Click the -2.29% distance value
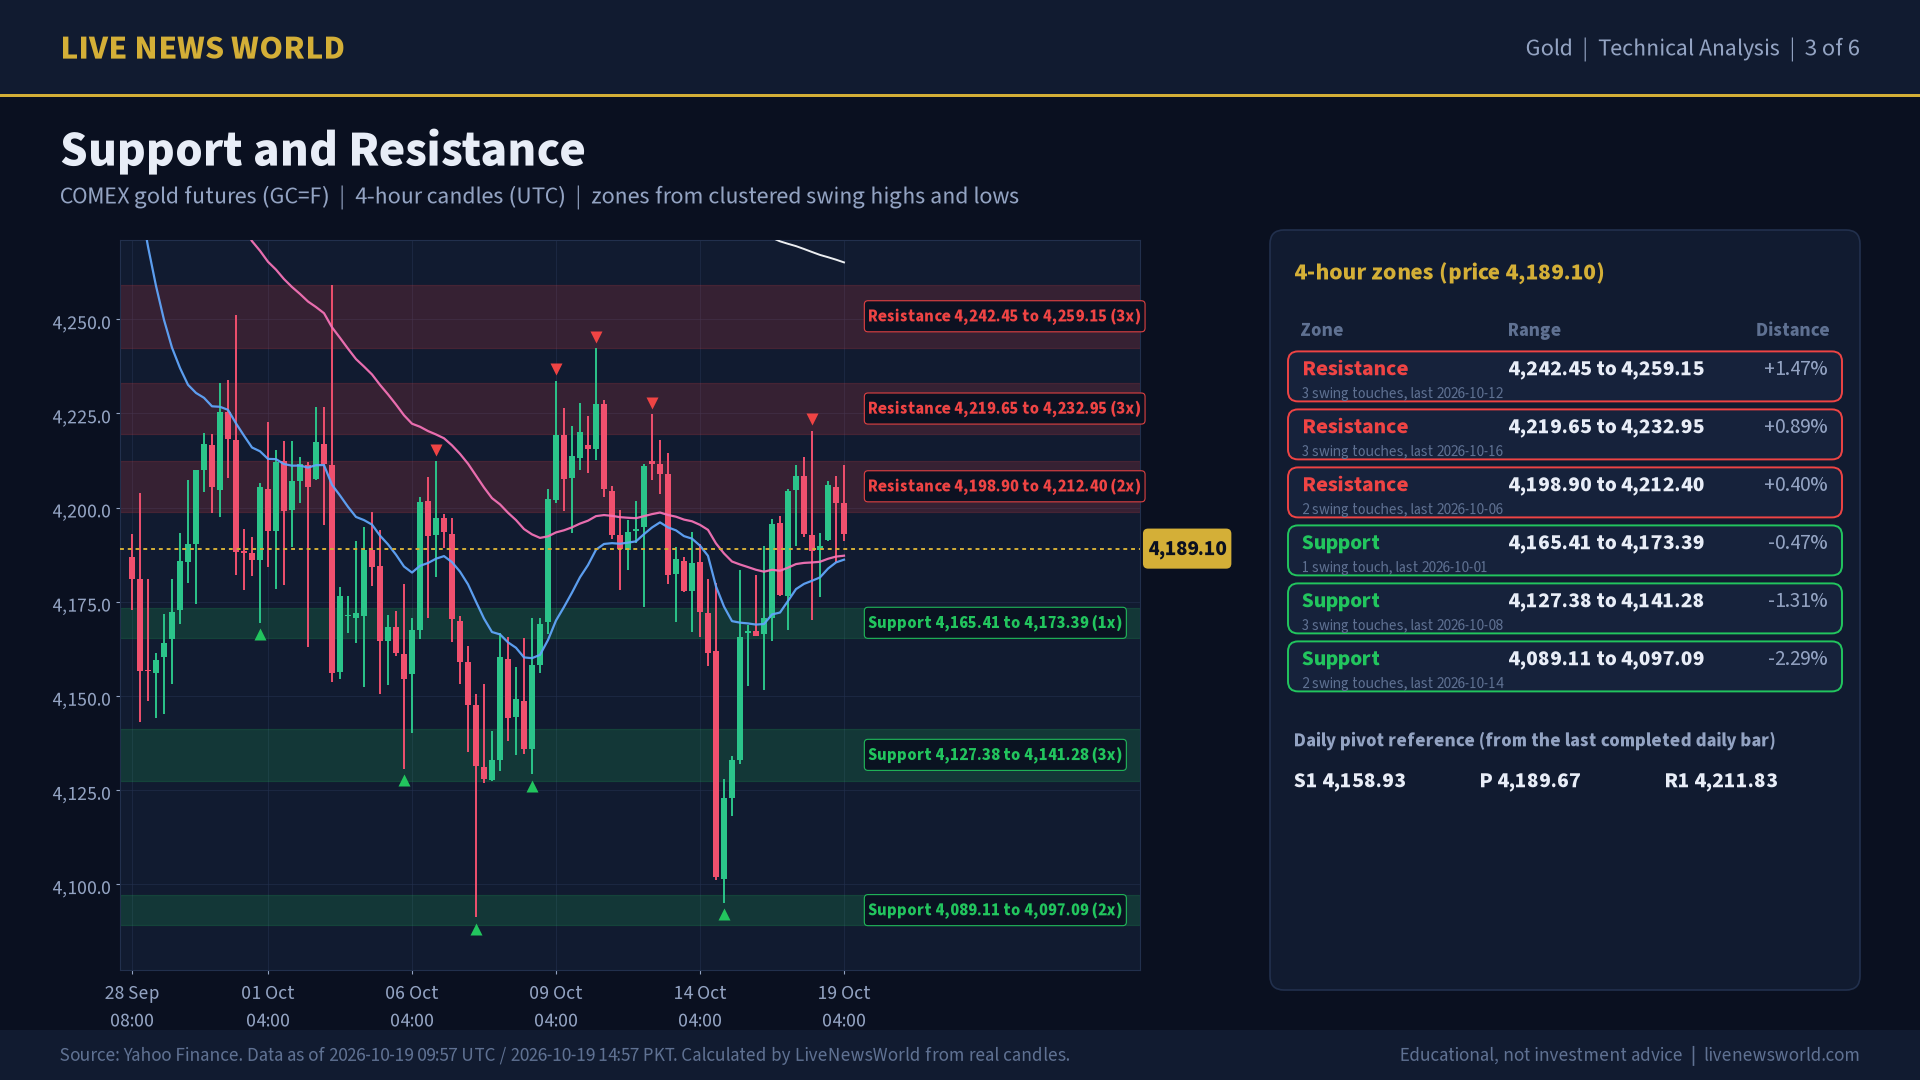1920x1080 pixels. pyautogui.click(x=1797, y=658)
